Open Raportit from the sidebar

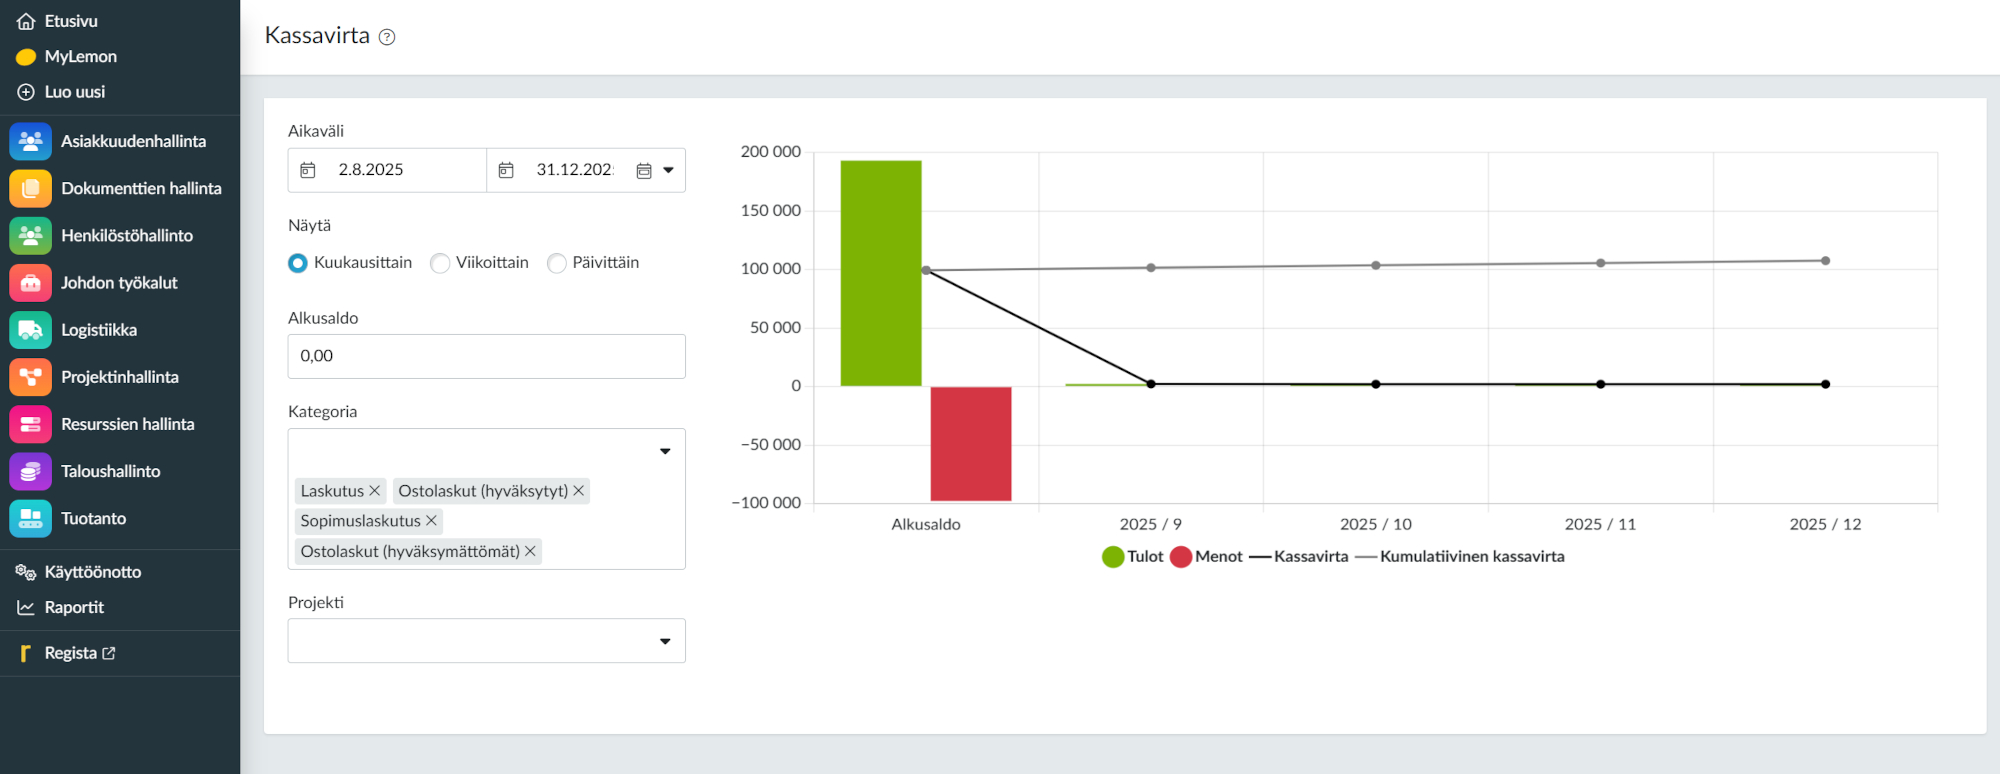(73, 607)
